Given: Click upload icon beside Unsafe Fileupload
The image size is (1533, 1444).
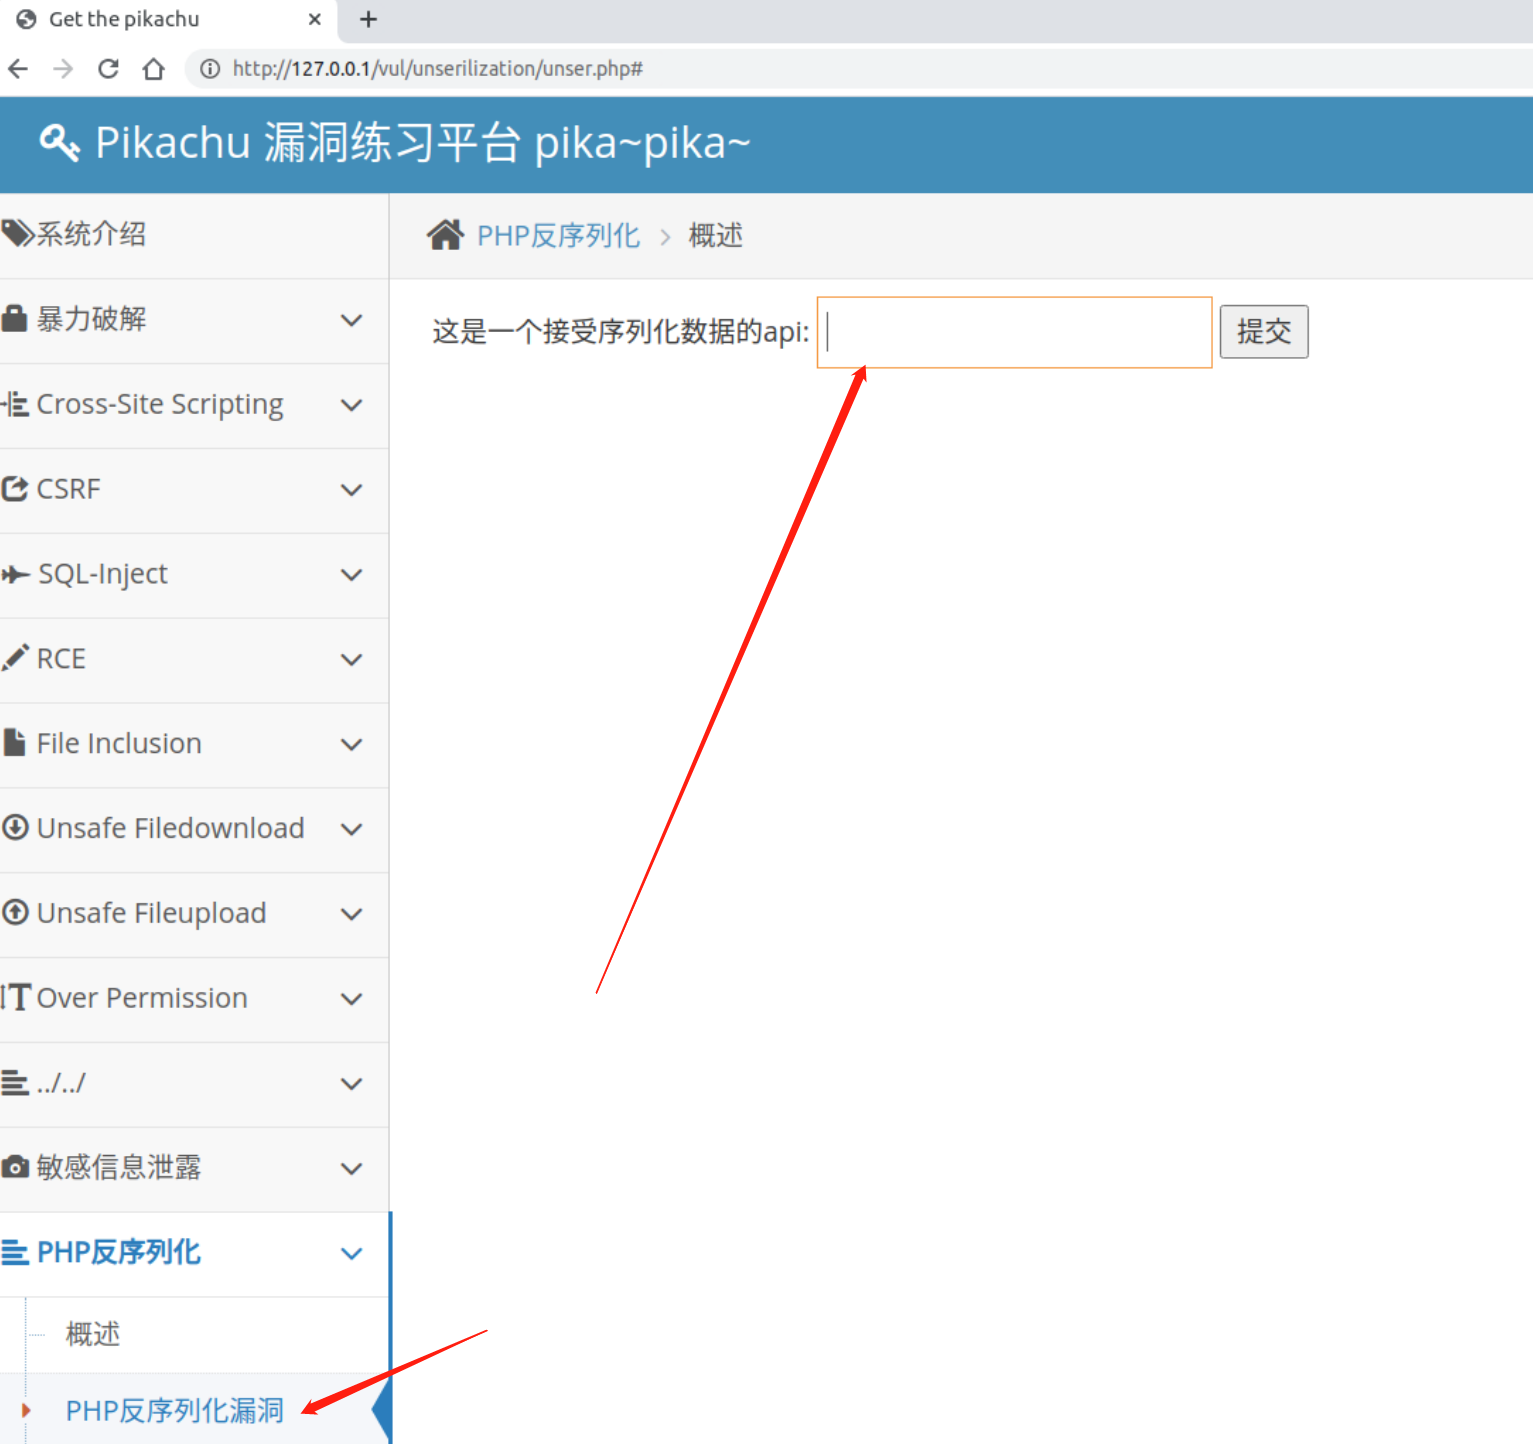Looking at the screenshot, I should click(15, 912).
